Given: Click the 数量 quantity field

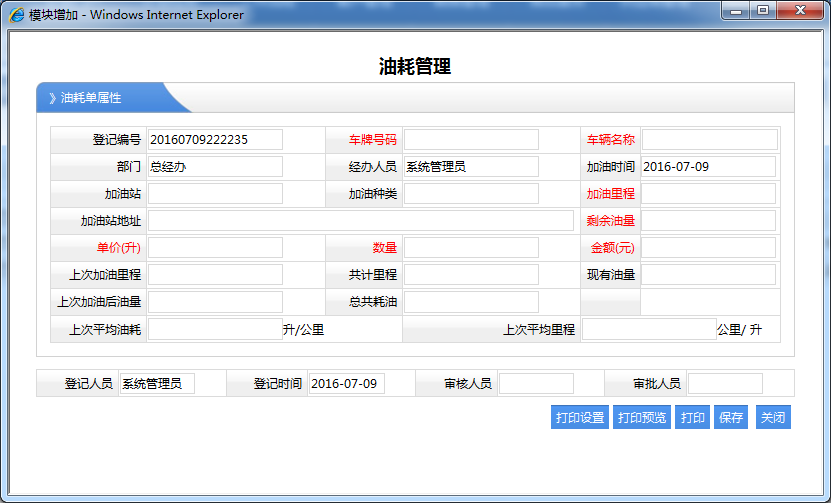Looking at the screenshot, I should [x=471, y=247].
